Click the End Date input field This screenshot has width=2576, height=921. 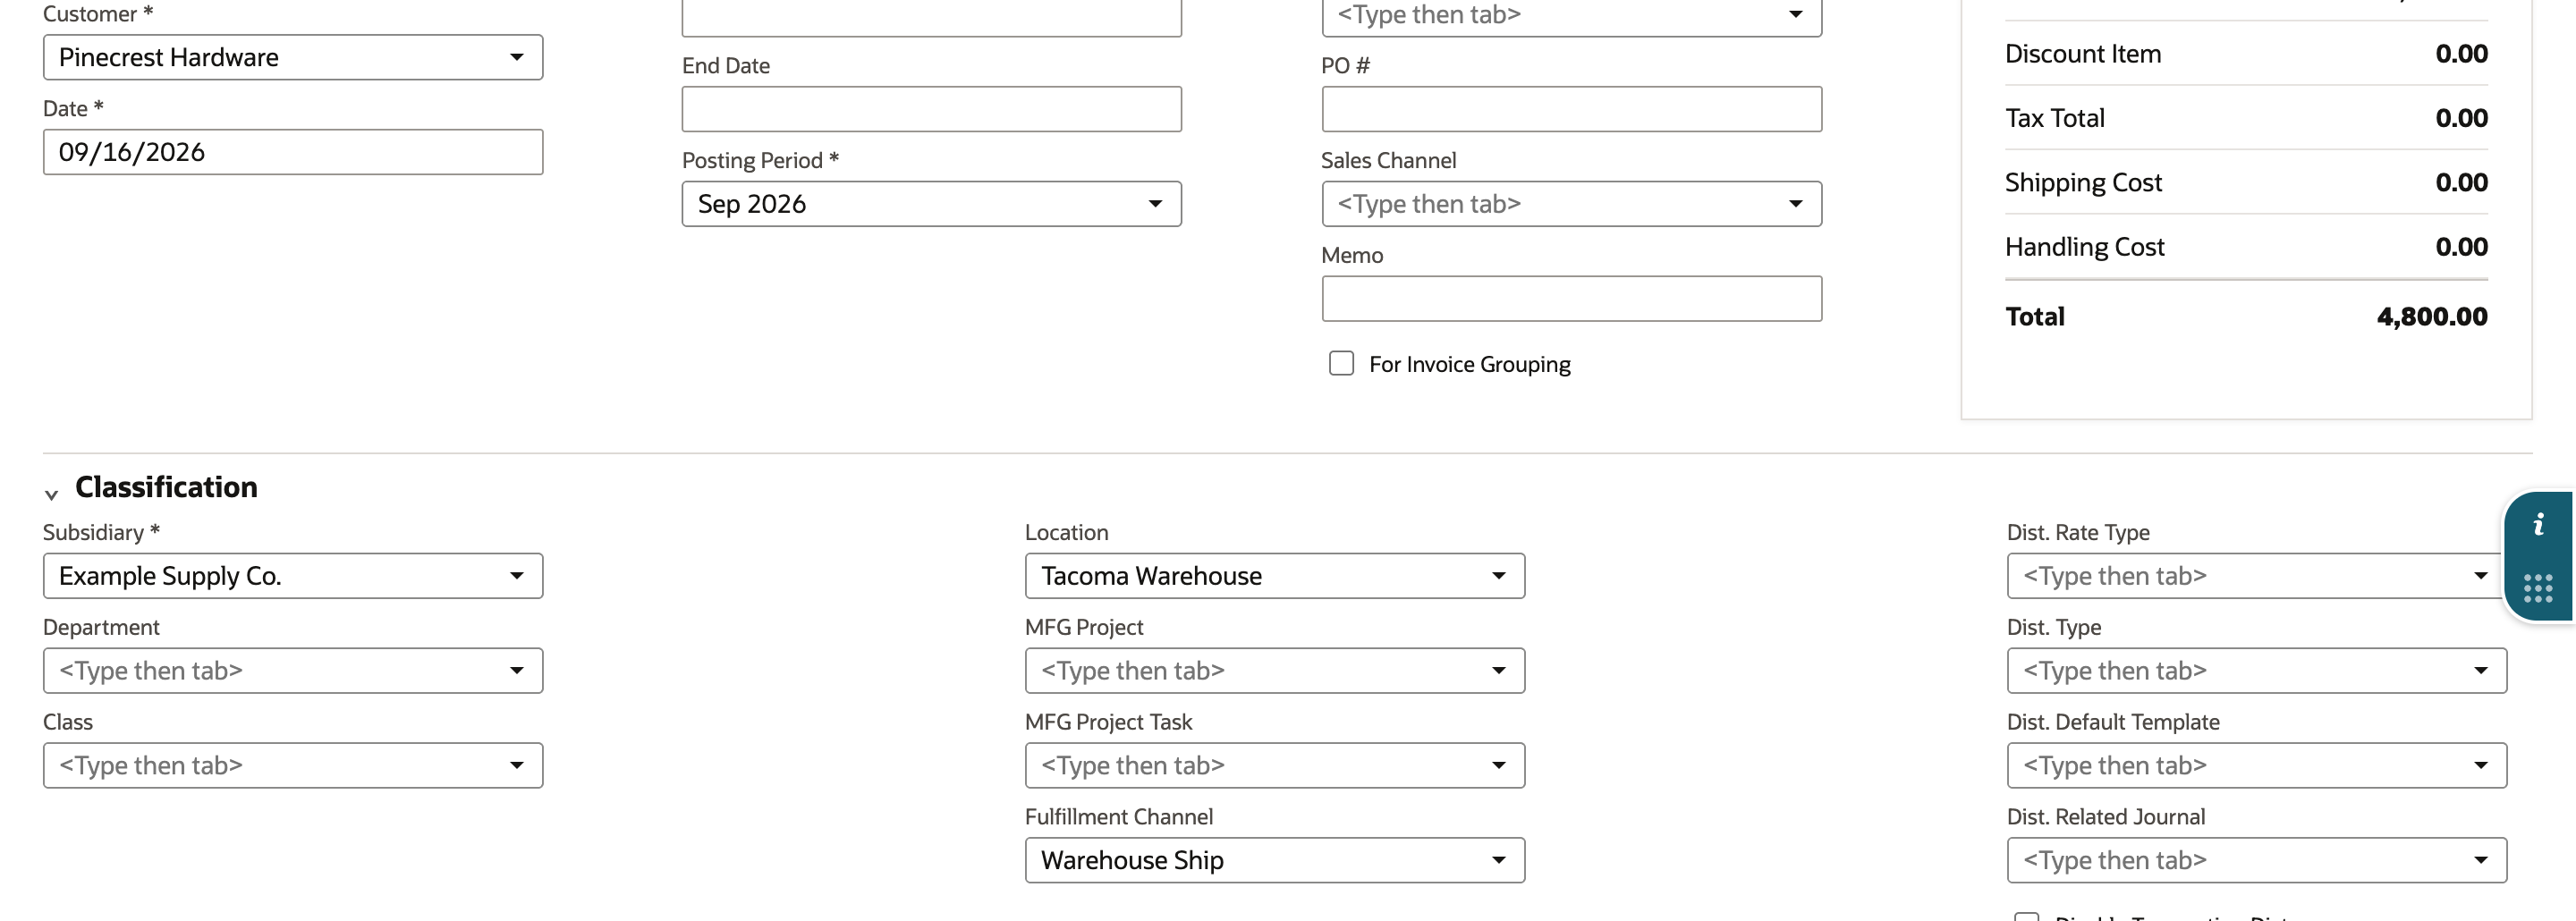pos(931,109)
